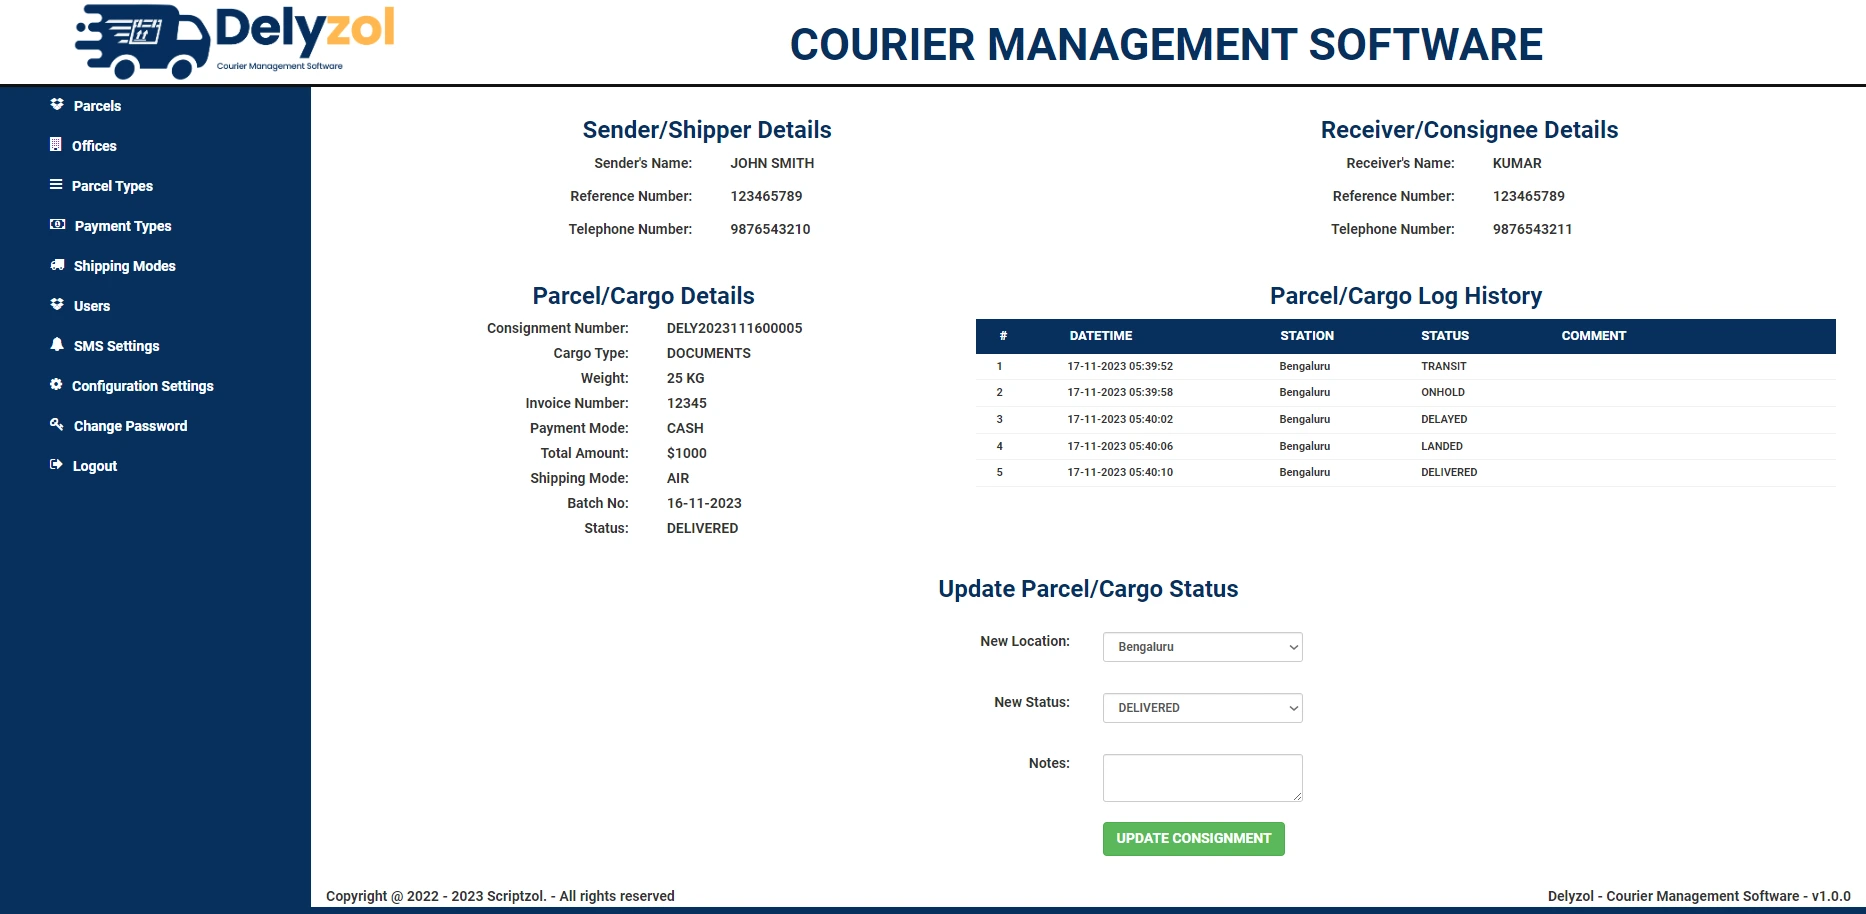Click receiver name KUMAR
Viewport: 1866px width, 914px height.
(x=1517, y=163)
